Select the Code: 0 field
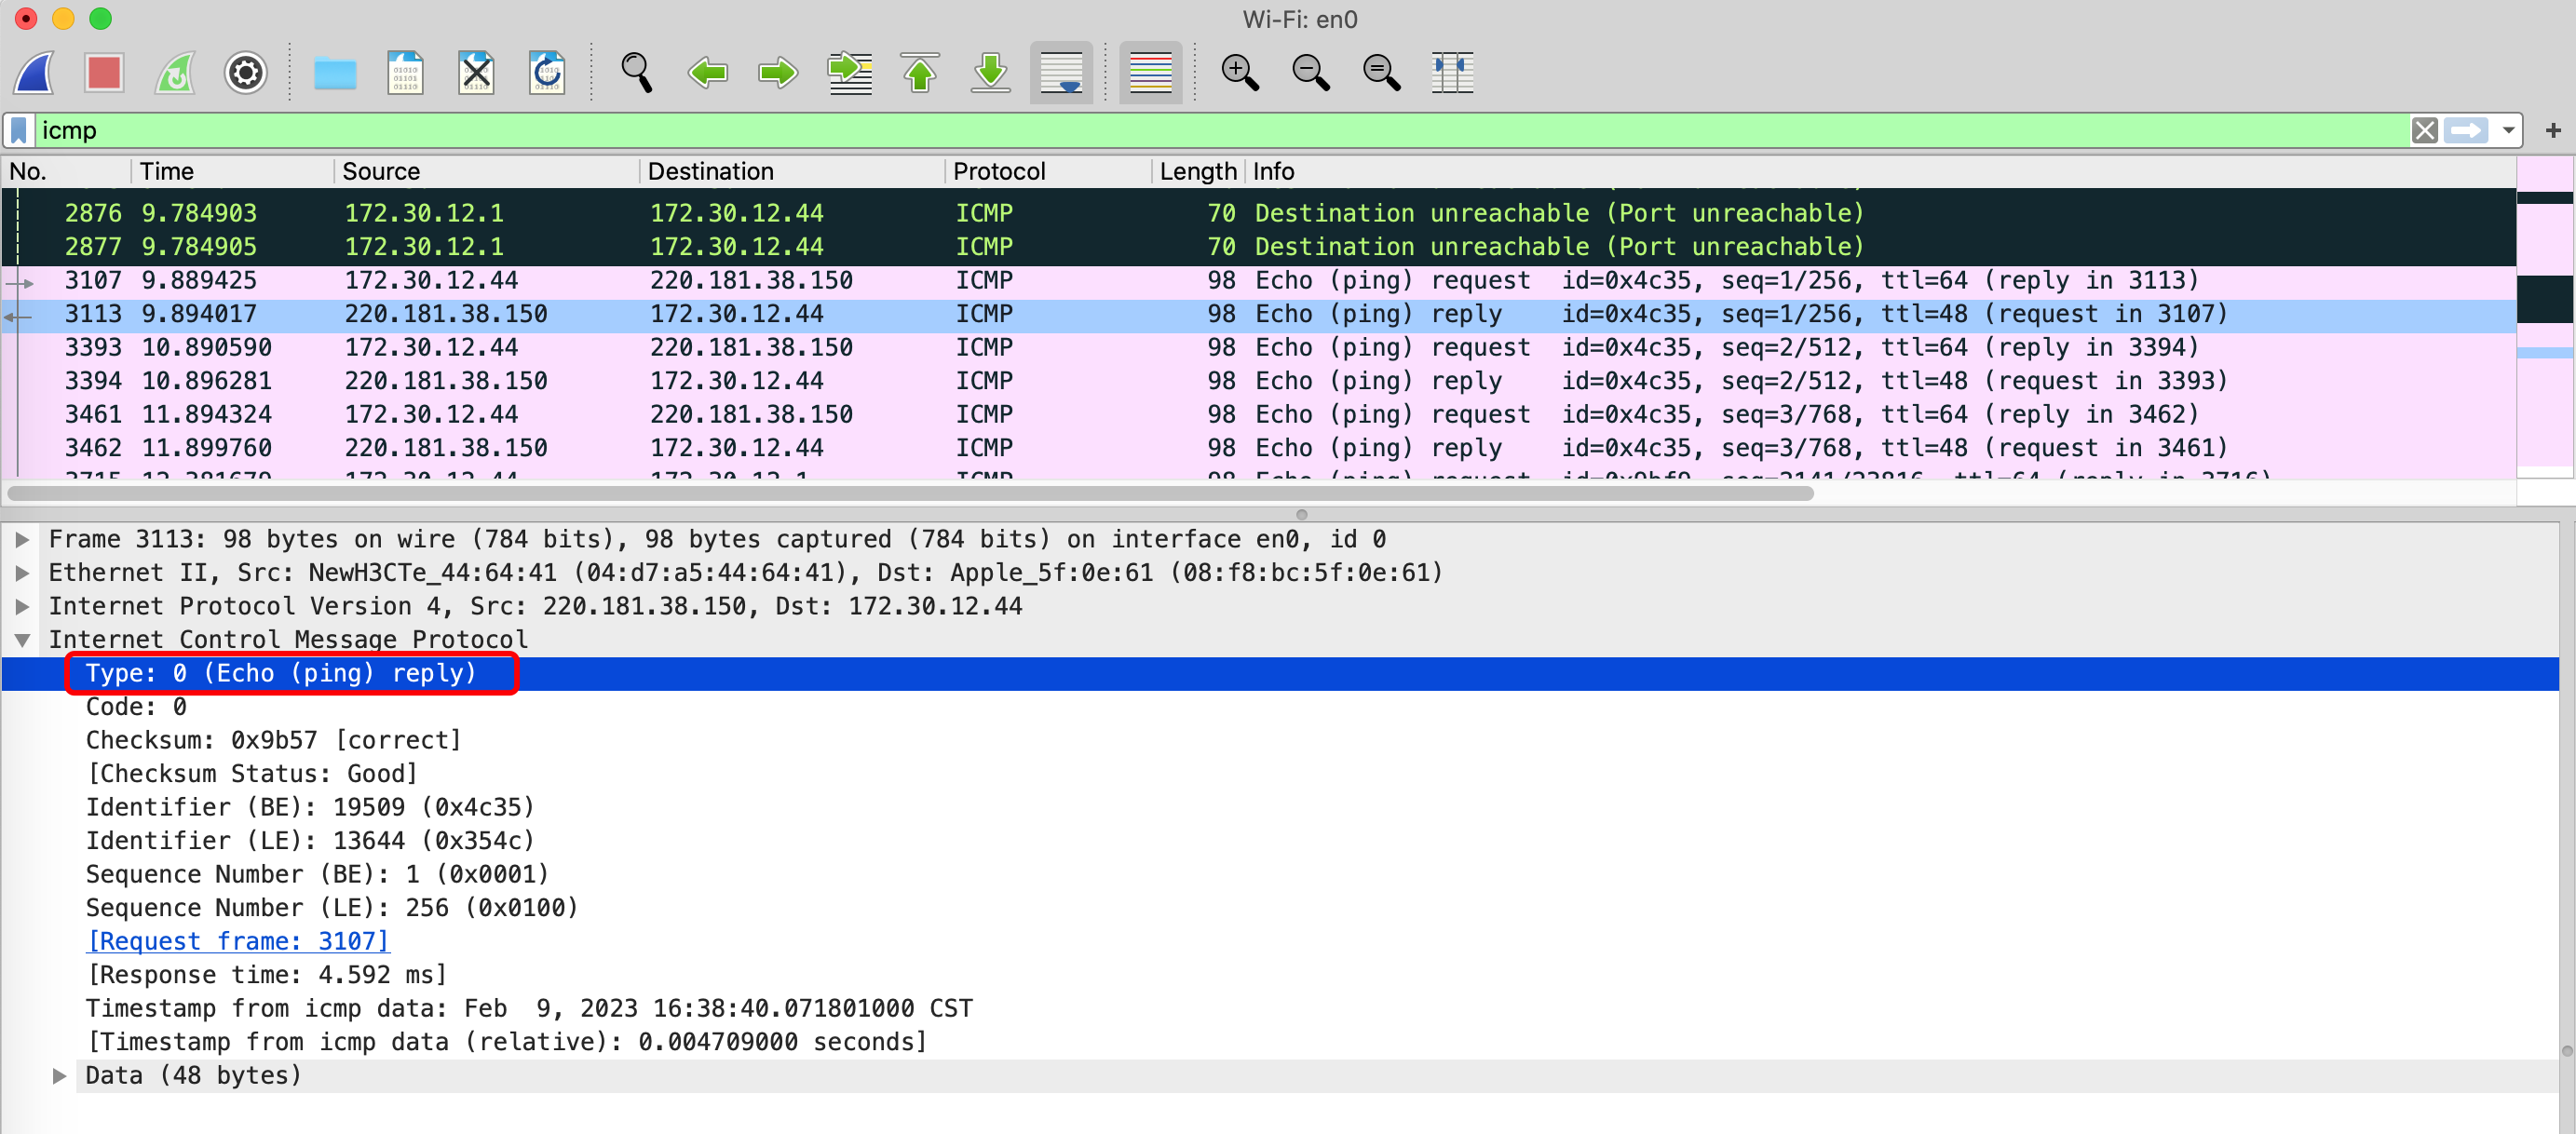The height and width of the screenshot is (1134, 2576). click(1280, 707)
